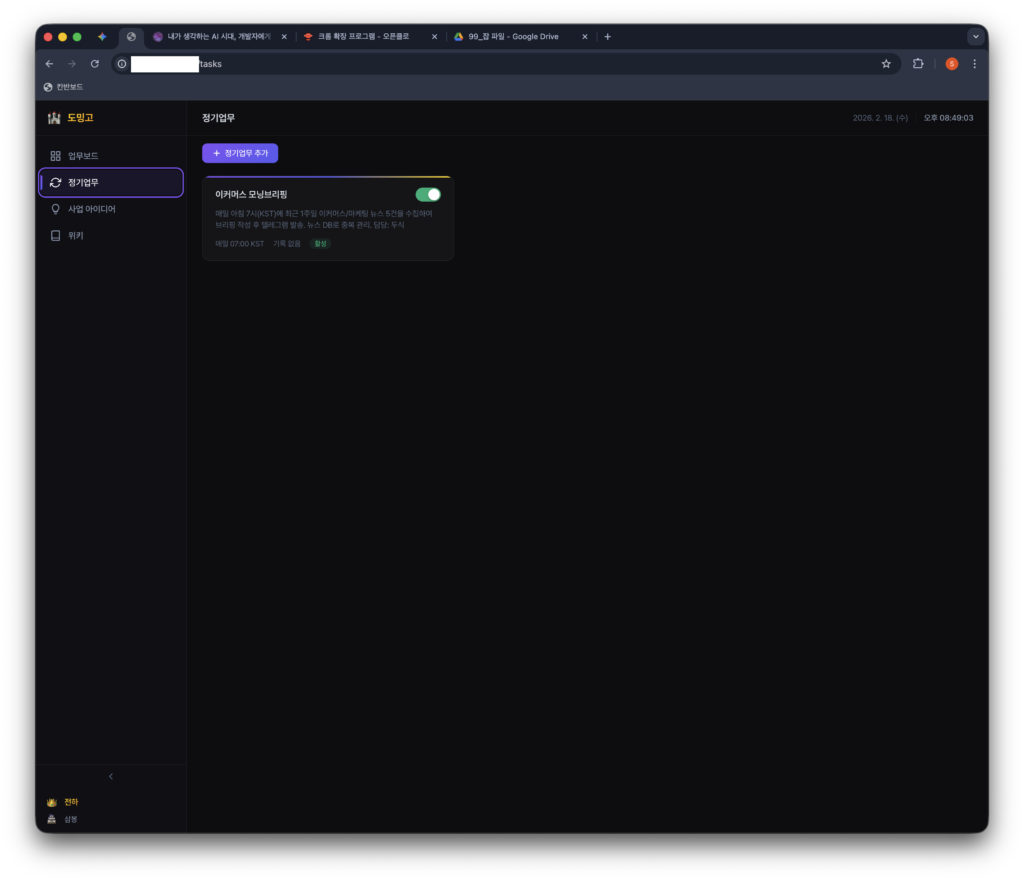Reload the page with the refresh icon

[x=95, y=64]
